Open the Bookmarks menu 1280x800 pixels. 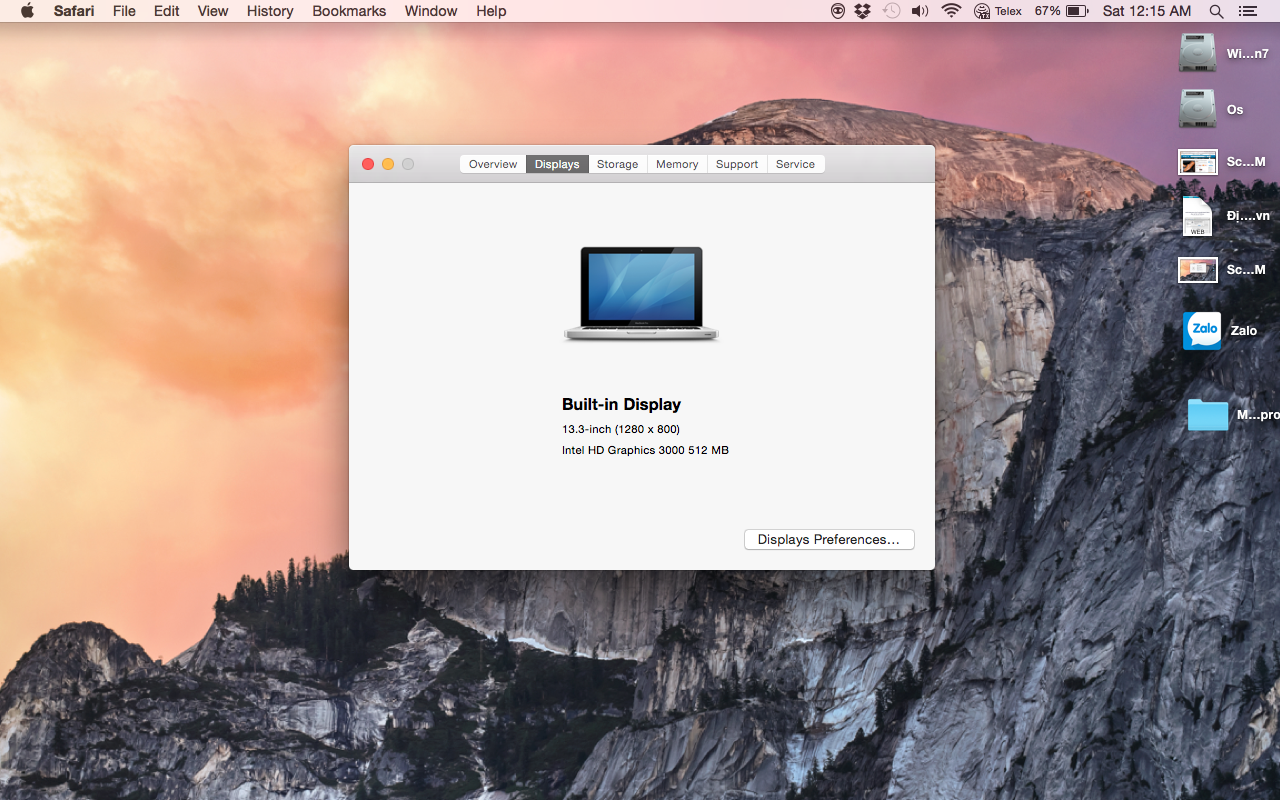point(349,11)
